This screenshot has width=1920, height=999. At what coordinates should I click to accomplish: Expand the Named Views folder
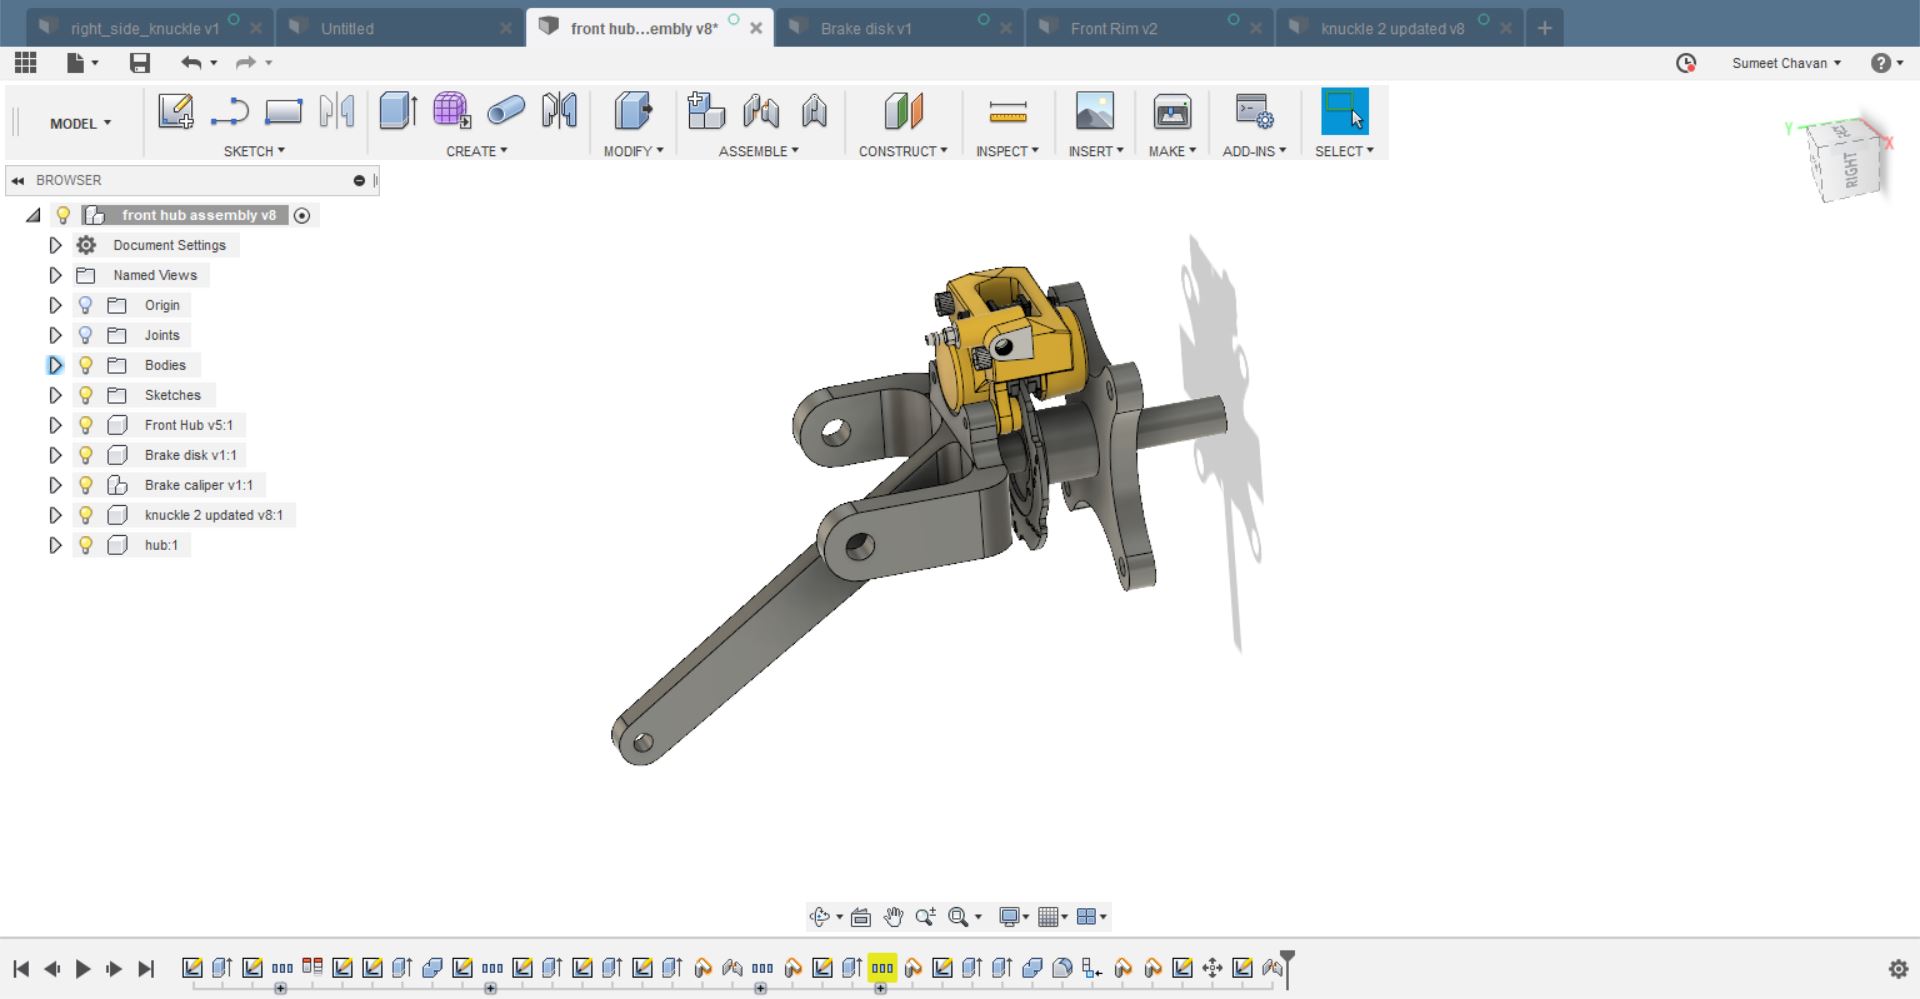[56, 275]
